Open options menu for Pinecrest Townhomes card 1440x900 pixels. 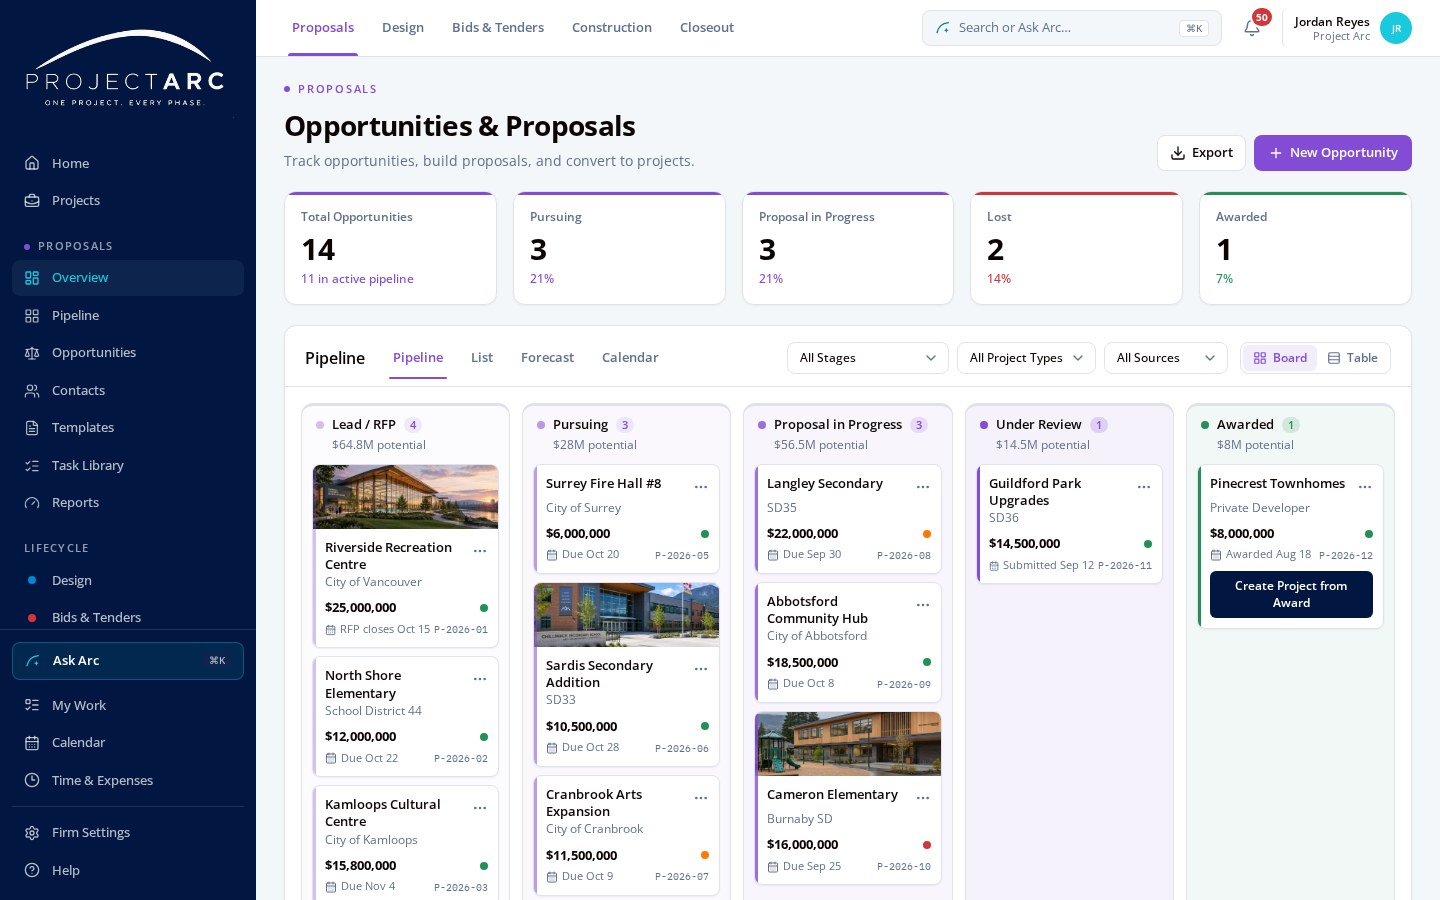click(x=1365, y=487)
